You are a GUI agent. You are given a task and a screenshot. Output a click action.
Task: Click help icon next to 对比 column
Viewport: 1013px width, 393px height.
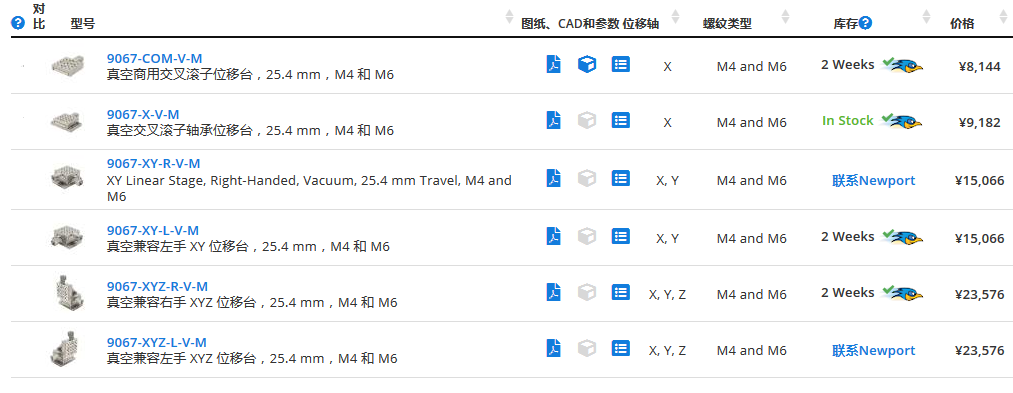pos(18,23)
